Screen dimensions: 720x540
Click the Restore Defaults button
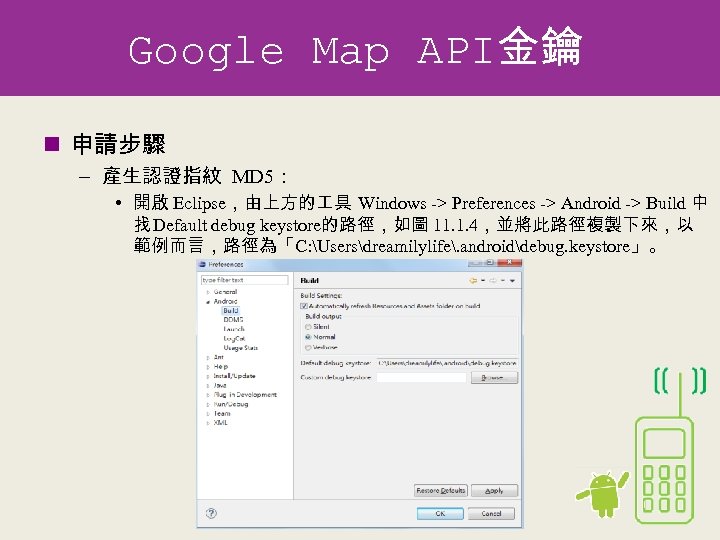point(441,491)
